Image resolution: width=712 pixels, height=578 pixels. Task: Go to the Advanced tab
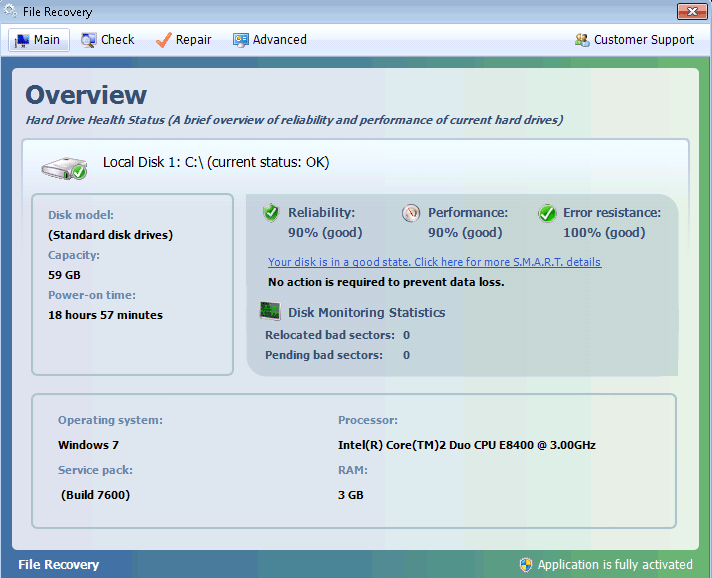click(269, 40)
